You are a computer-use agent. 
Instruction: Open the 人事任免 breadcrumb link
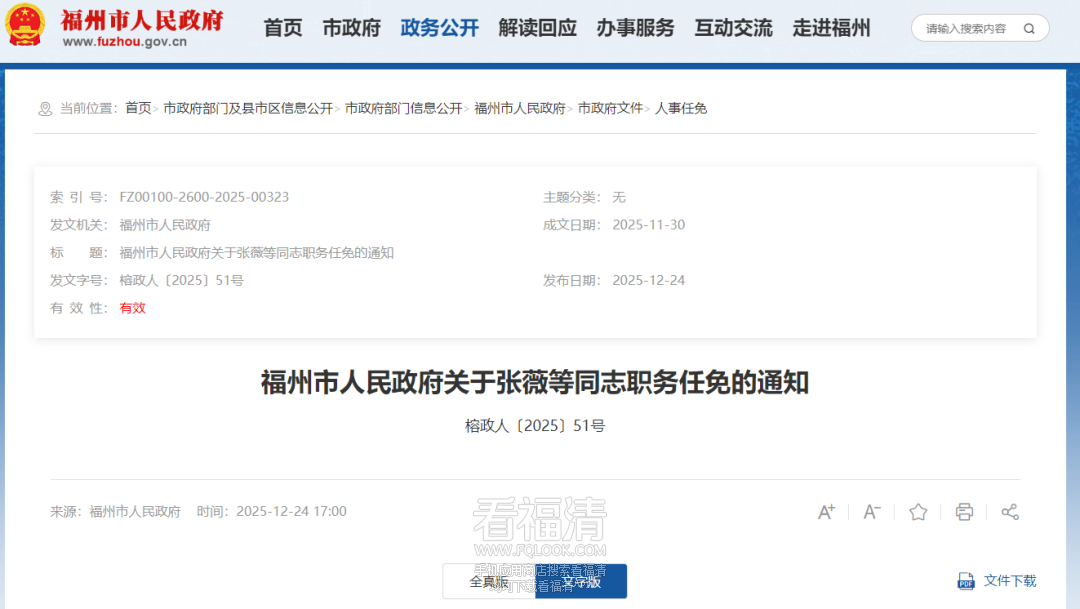(x=681, y=108)
